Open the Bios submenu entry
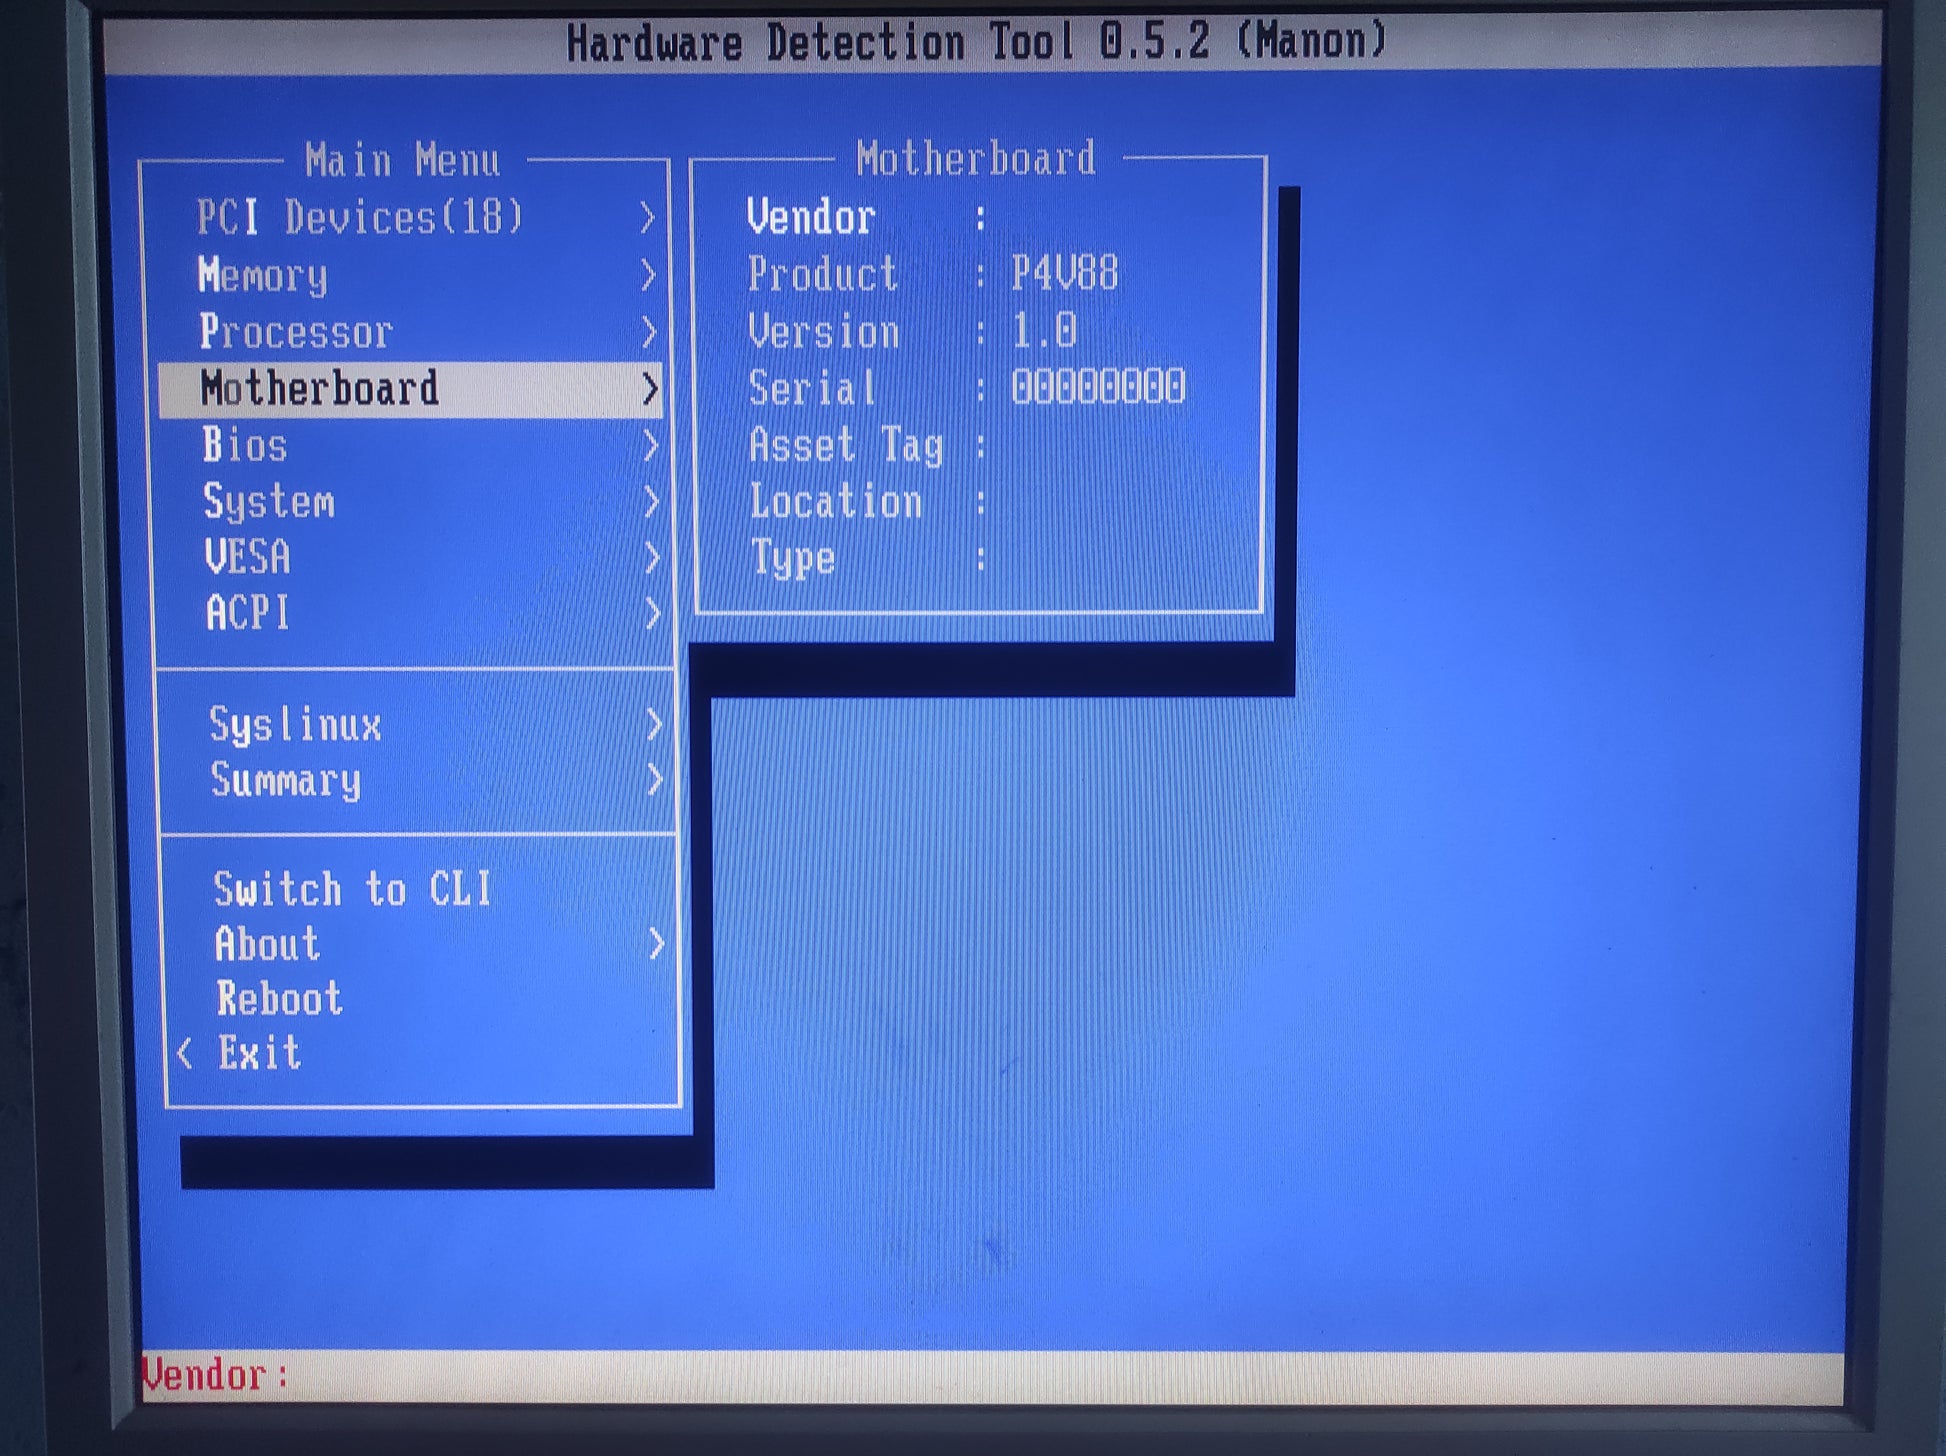The width and height of the screenshot is (1946, 1456). pos(245,445)
